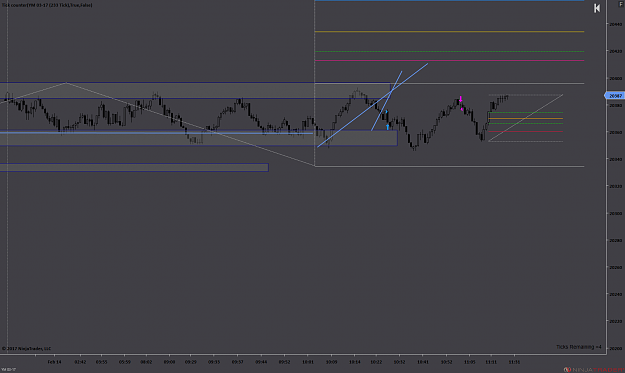
Task: Click the scroll-to-latest-bar arrow icon
Action: tap(597, 8)
